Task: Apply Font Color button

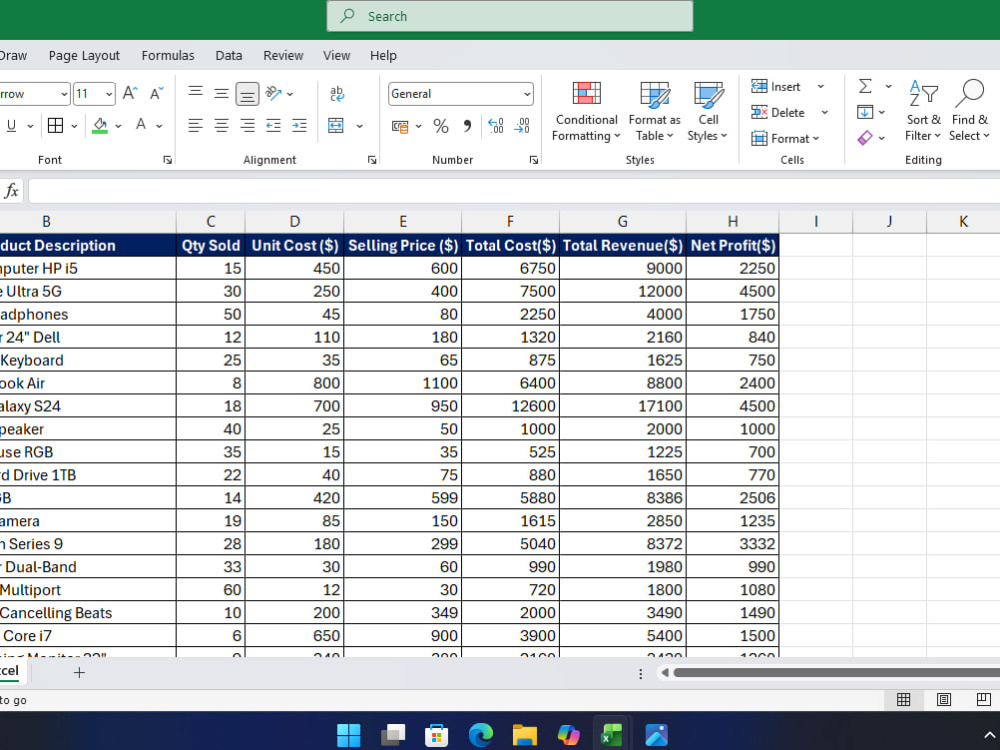Action: click(x=141, y=125)
